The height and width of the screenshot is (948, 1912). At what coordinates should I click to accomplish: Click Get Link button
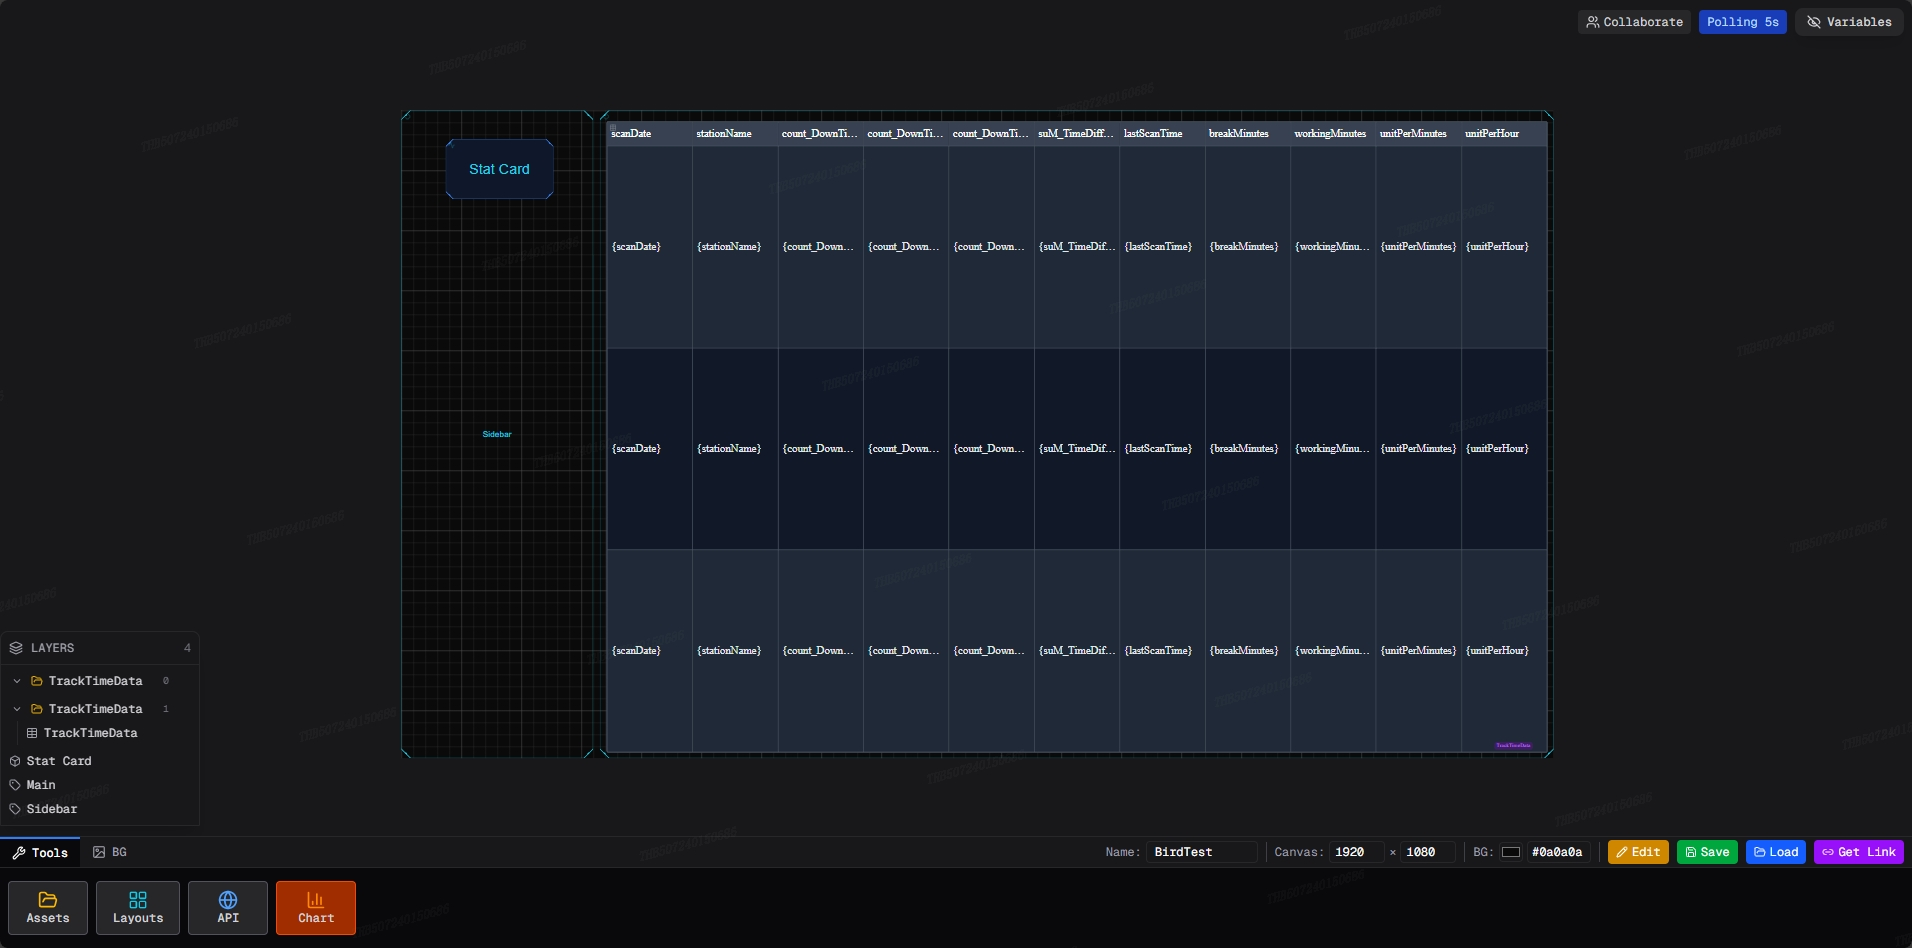[1858, 852]
